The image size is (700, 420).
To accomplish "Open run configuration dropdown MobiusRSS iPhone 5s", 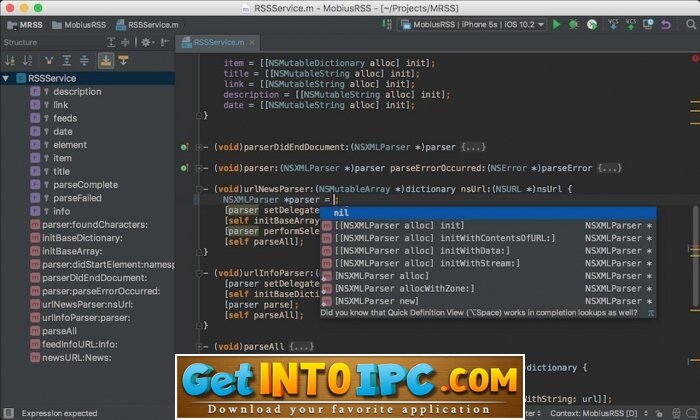I will click(472, 25).
